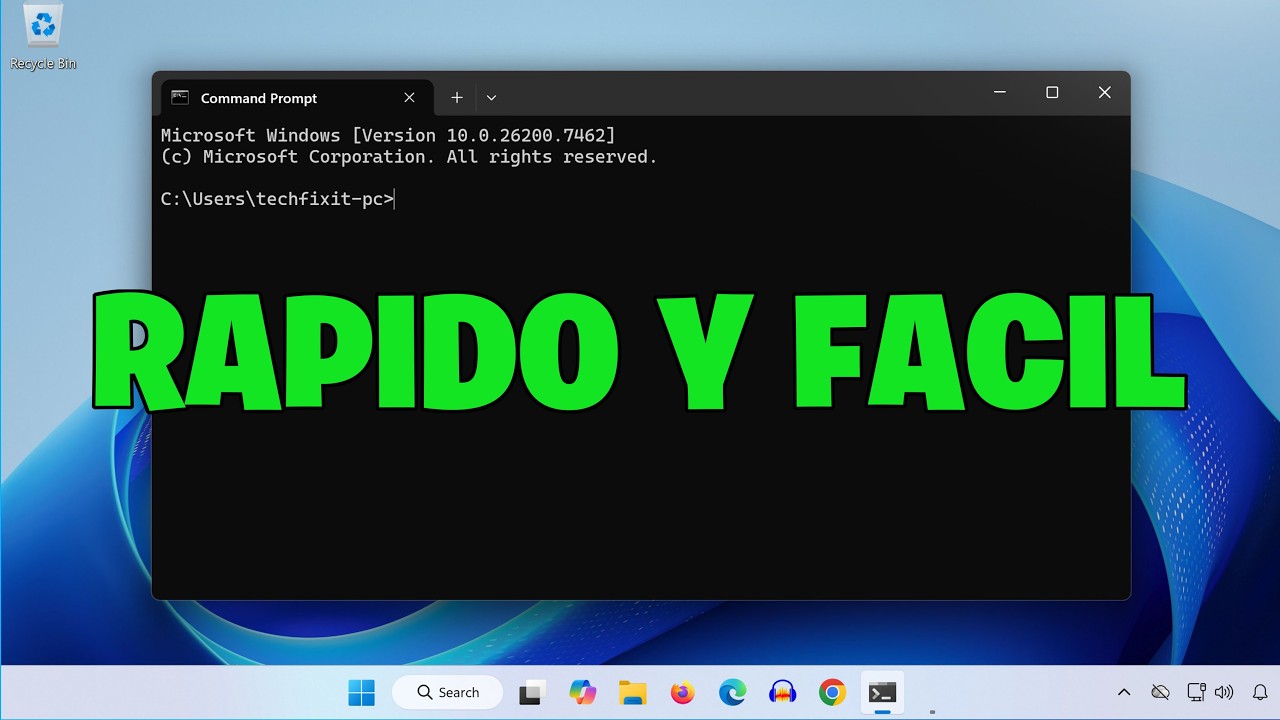Launch Copilot from the taskbar
The height and width of the screenshot is (720, 1280).
point(582,692)
